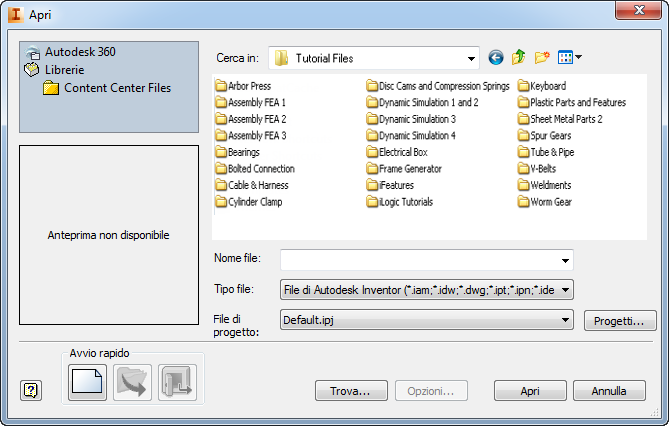Screen dimensions: 669x426
Task: Click the Progetti... button
Action: 620,321
